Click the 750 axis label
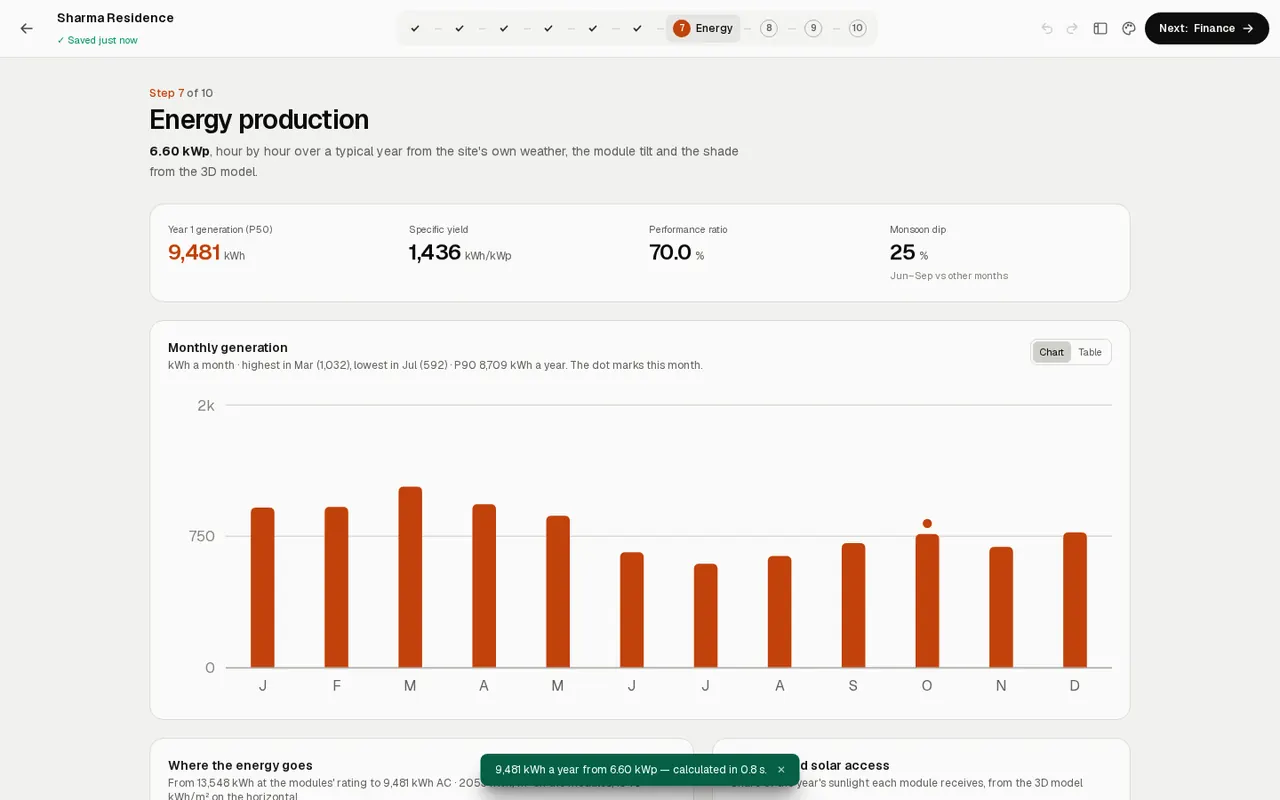The height and width of the screenshot is (800, 1280). click(202, 536)
